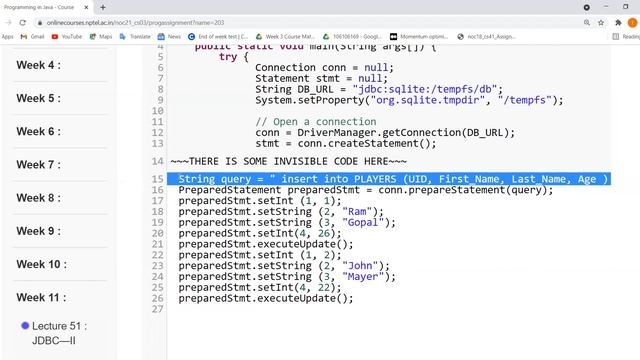Screen dimensions: 640x360
Task: Click the address bar URL
Action: point(135,23)
